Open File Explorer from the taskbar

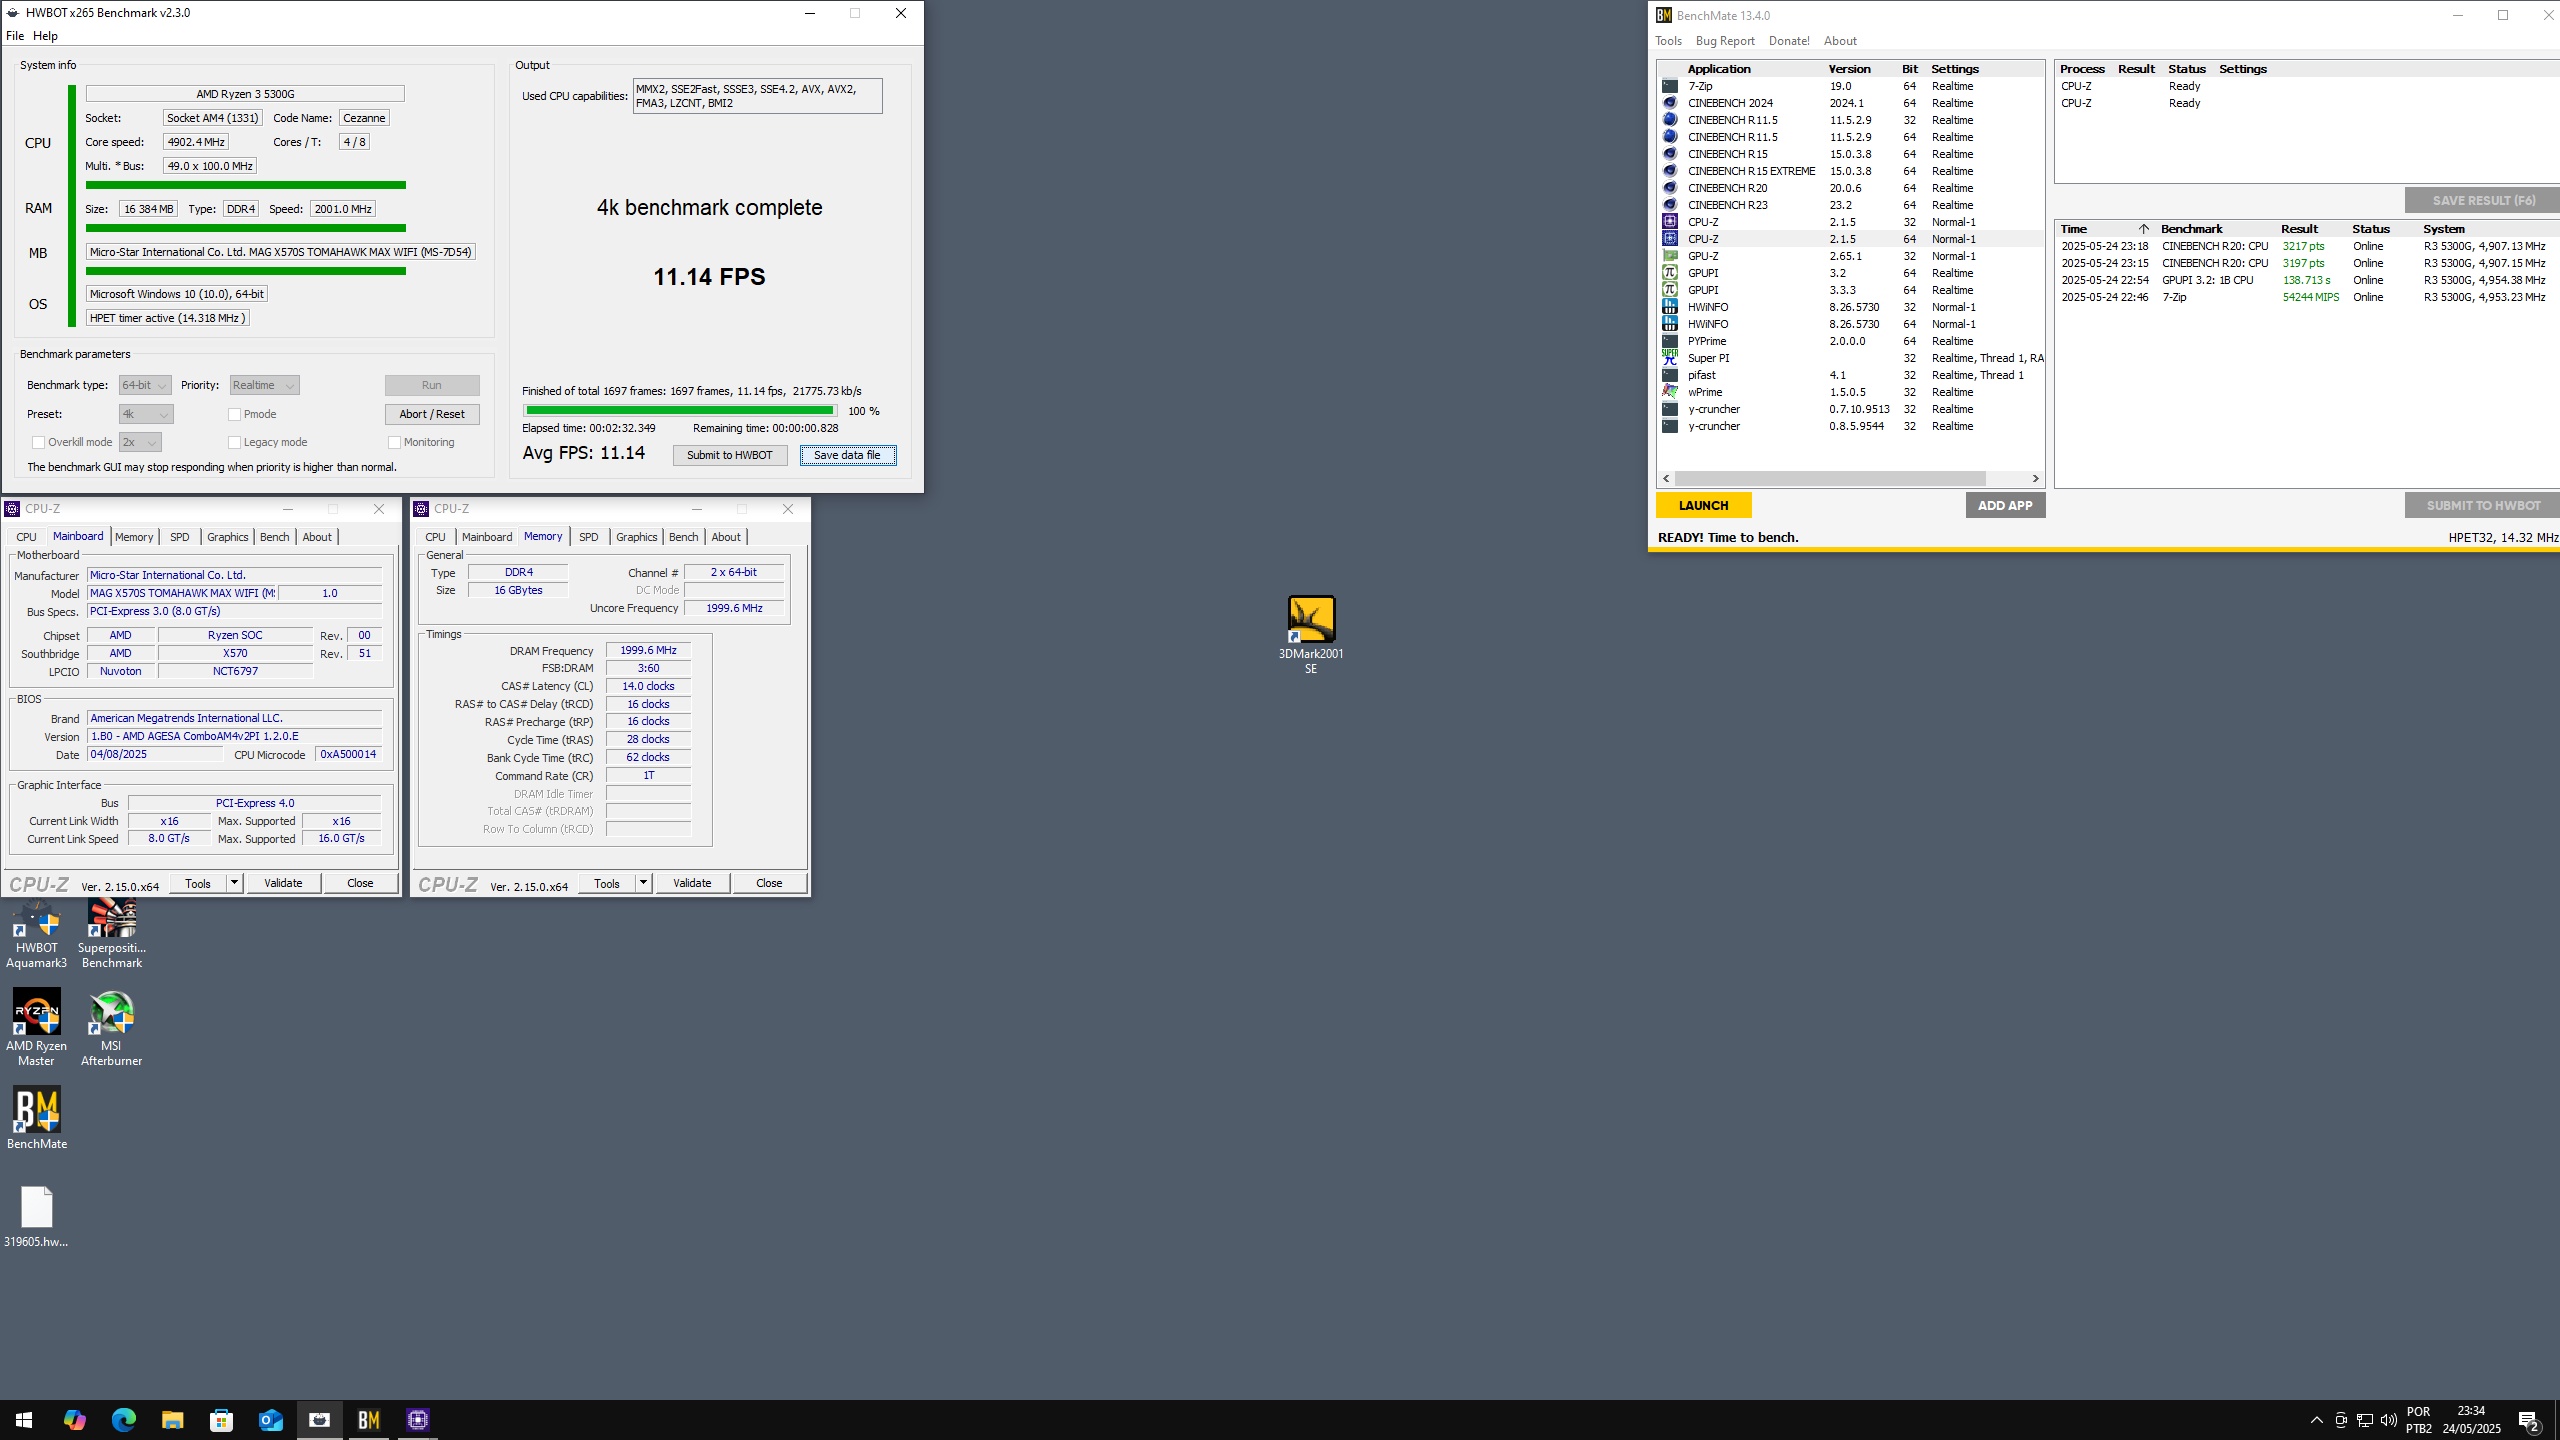pos(173,1420)
